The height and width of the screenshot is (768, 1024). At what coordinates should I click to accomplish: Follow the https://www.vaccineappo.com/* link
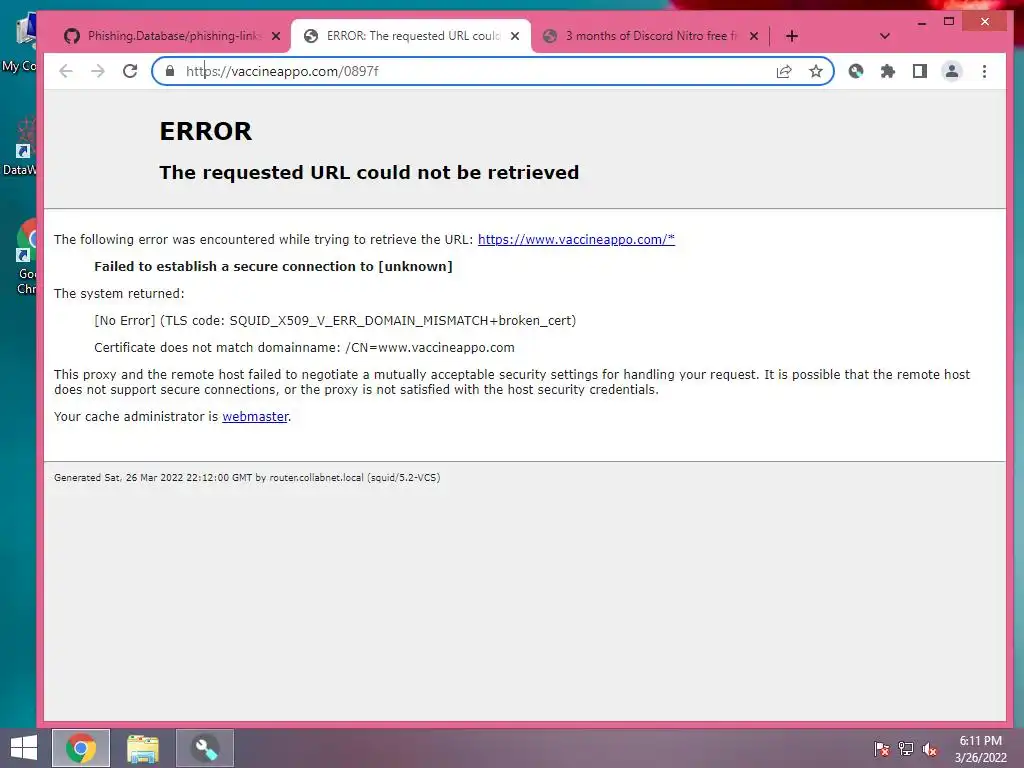[576, 240]
